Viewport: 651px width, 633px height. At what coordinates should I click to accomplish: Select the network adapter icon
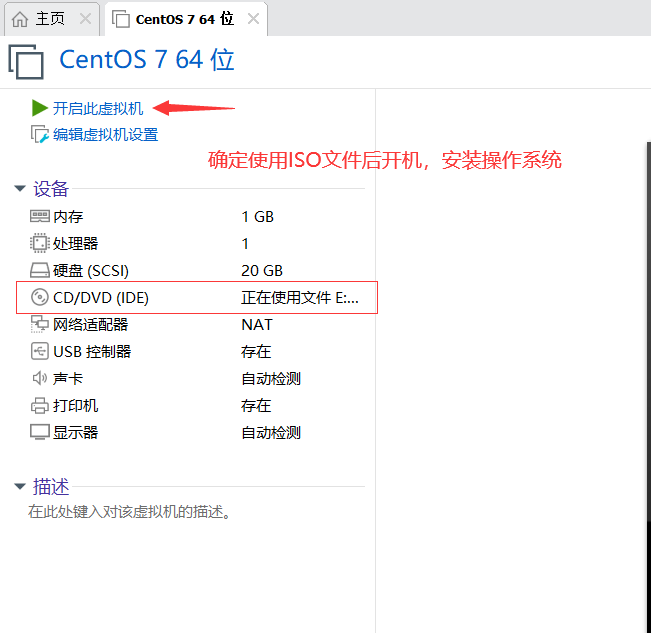[40, 324]
